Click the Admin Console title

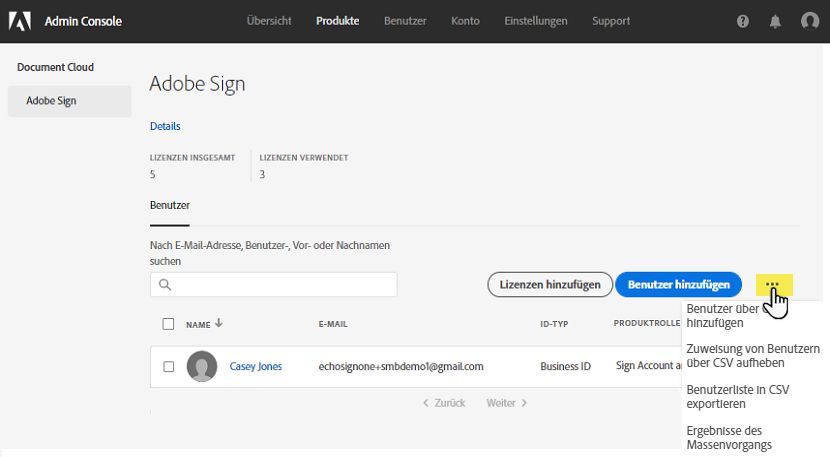(83, 21)
